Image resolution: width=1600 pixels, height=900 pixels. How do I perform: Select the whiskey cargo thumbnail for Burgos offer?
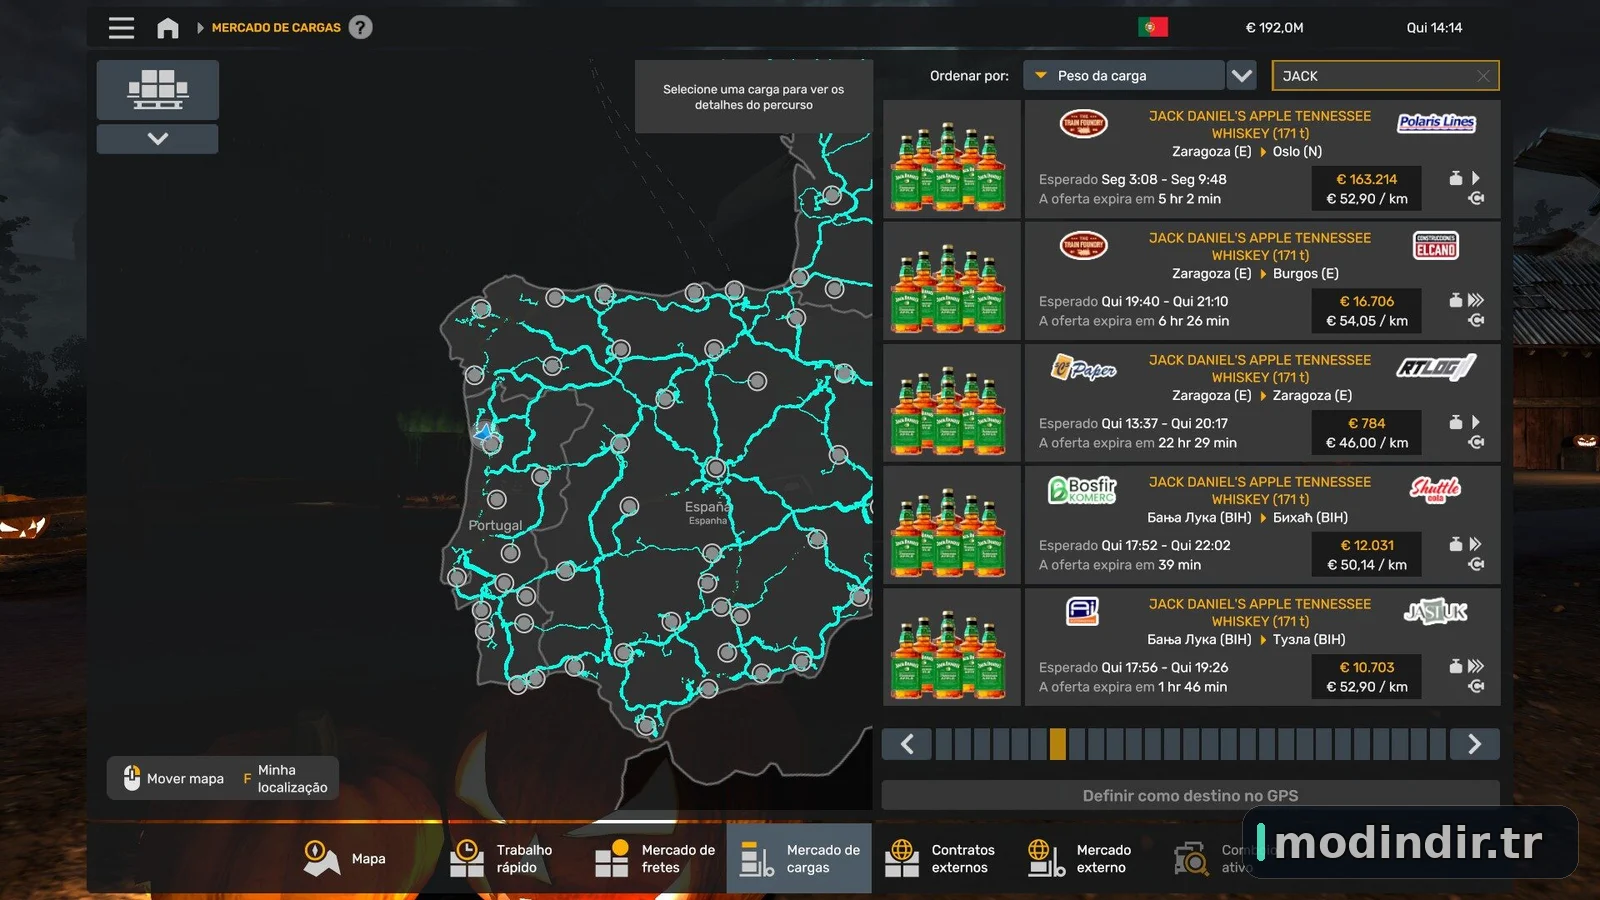(951, 281)
